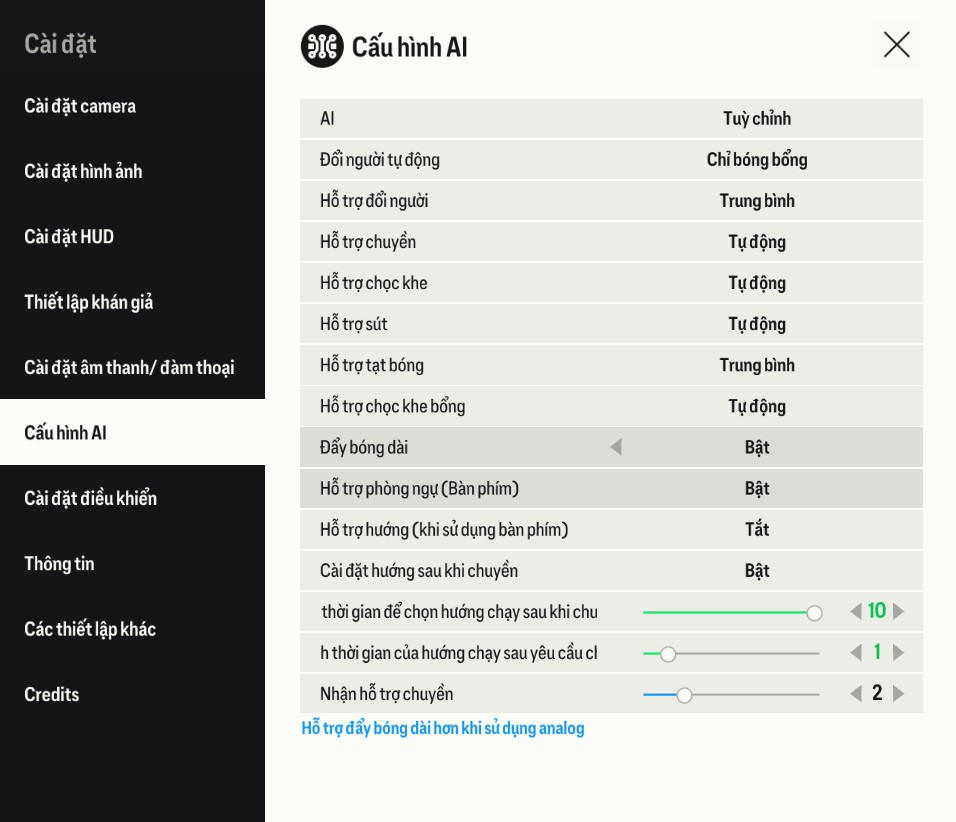Open the Credits page

coord(52,694)
